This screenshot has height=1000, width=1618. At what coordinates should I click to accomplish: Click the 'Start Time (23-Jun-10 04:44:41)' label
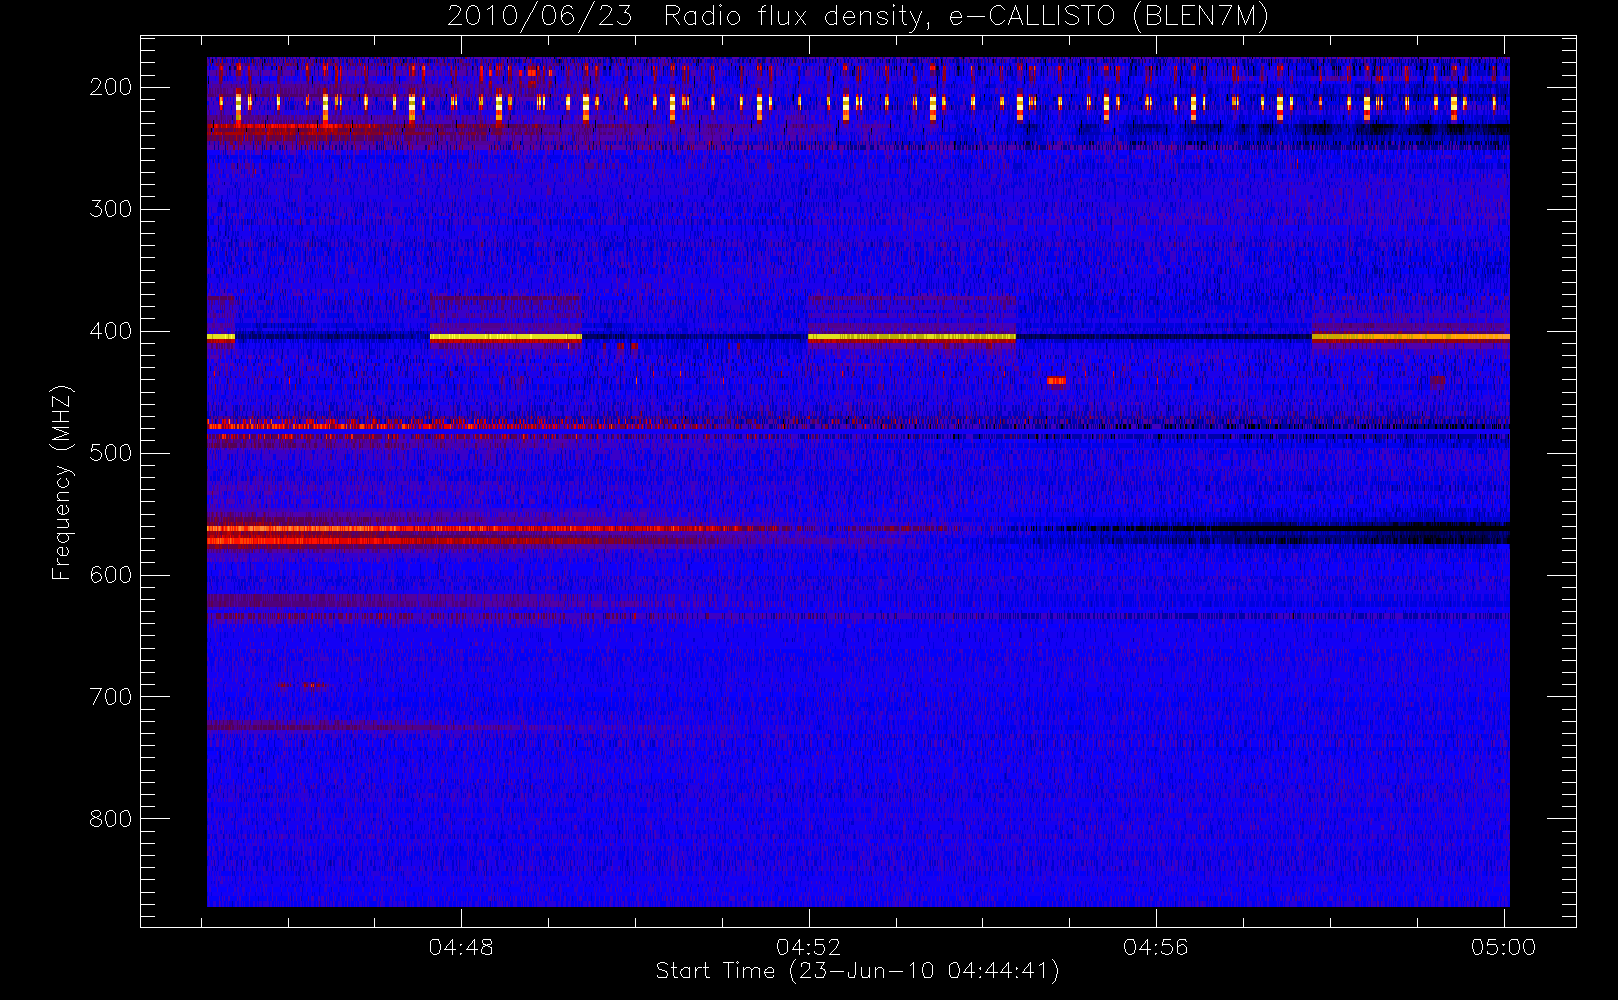857,971
